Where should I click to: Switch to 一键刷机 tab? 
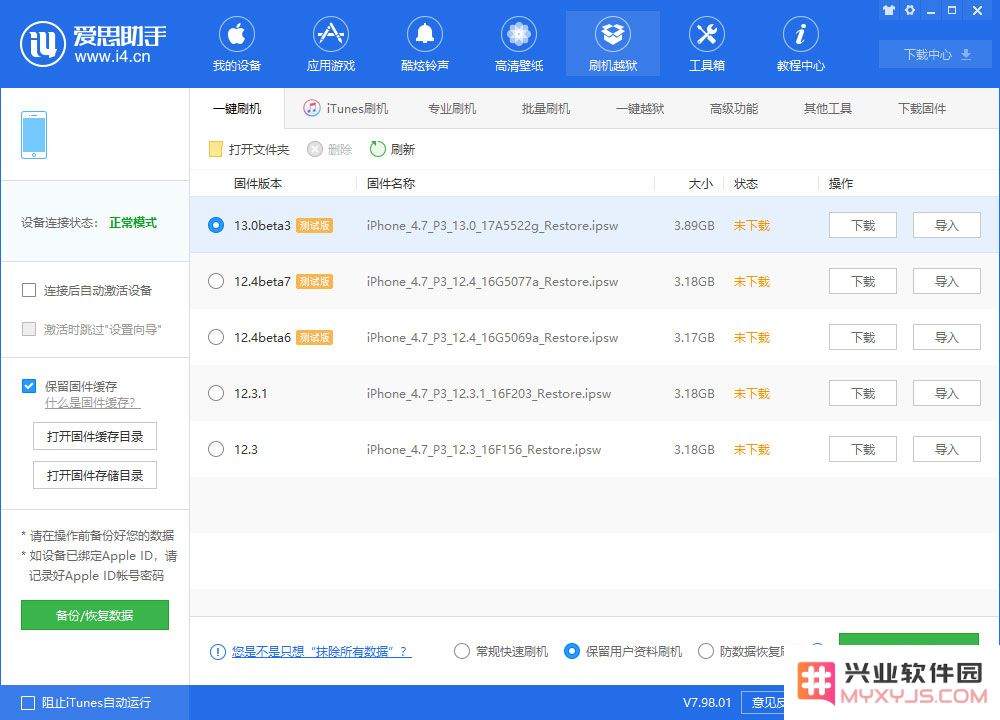(237, 108)
